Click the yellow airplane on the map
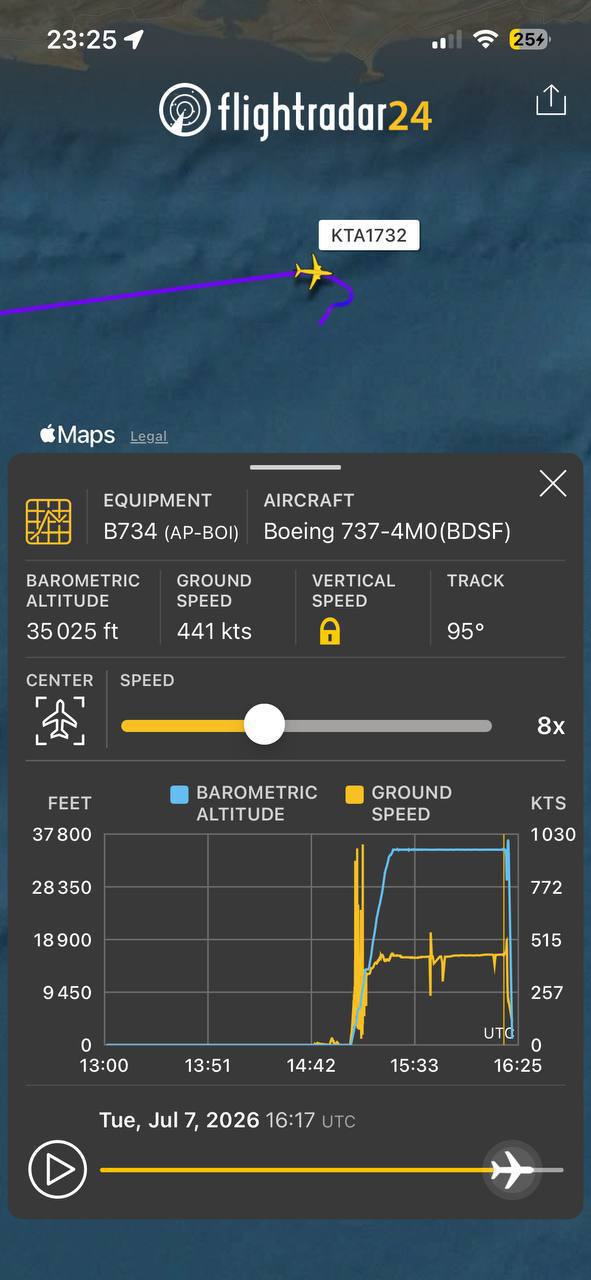 pos(314,271)
